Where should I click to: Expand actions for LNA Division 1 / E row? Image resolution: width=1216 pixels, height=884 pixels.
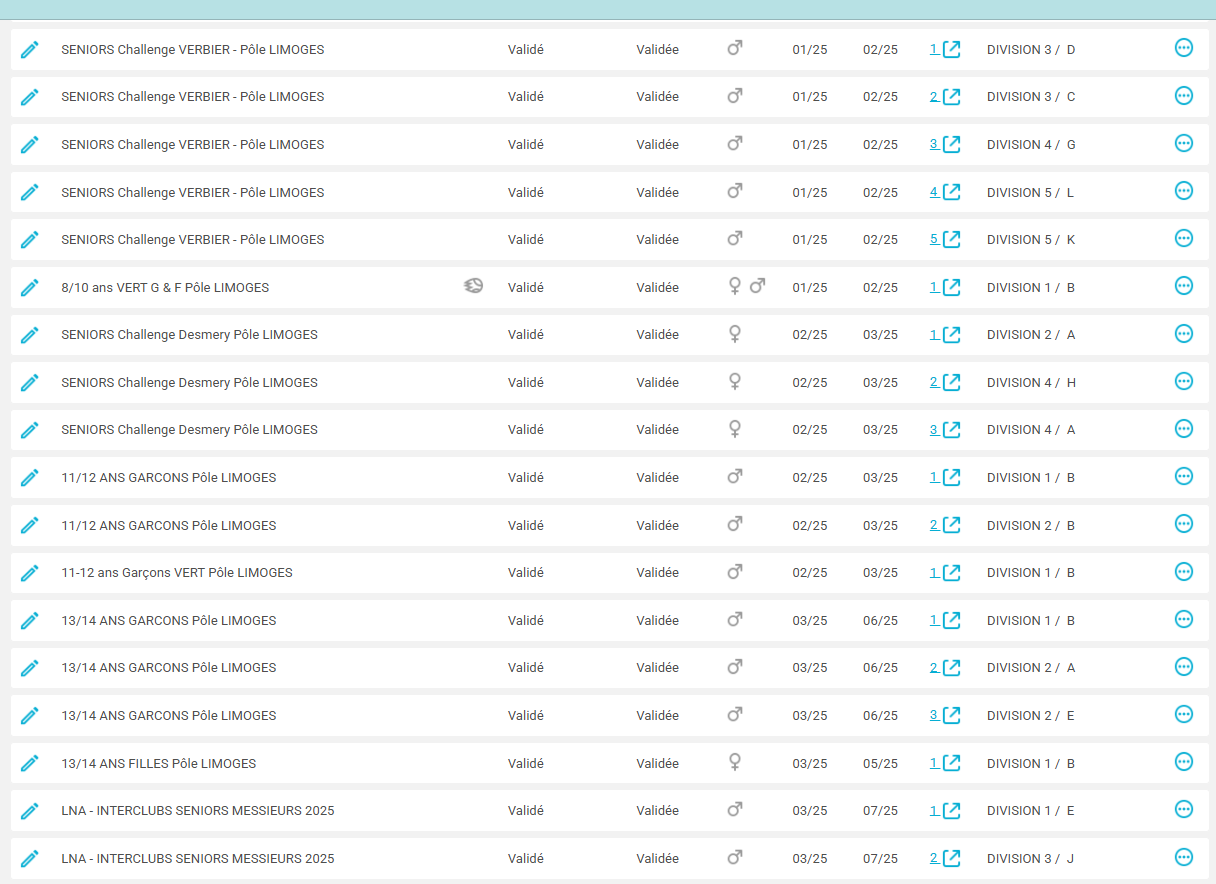point(1183,809)
